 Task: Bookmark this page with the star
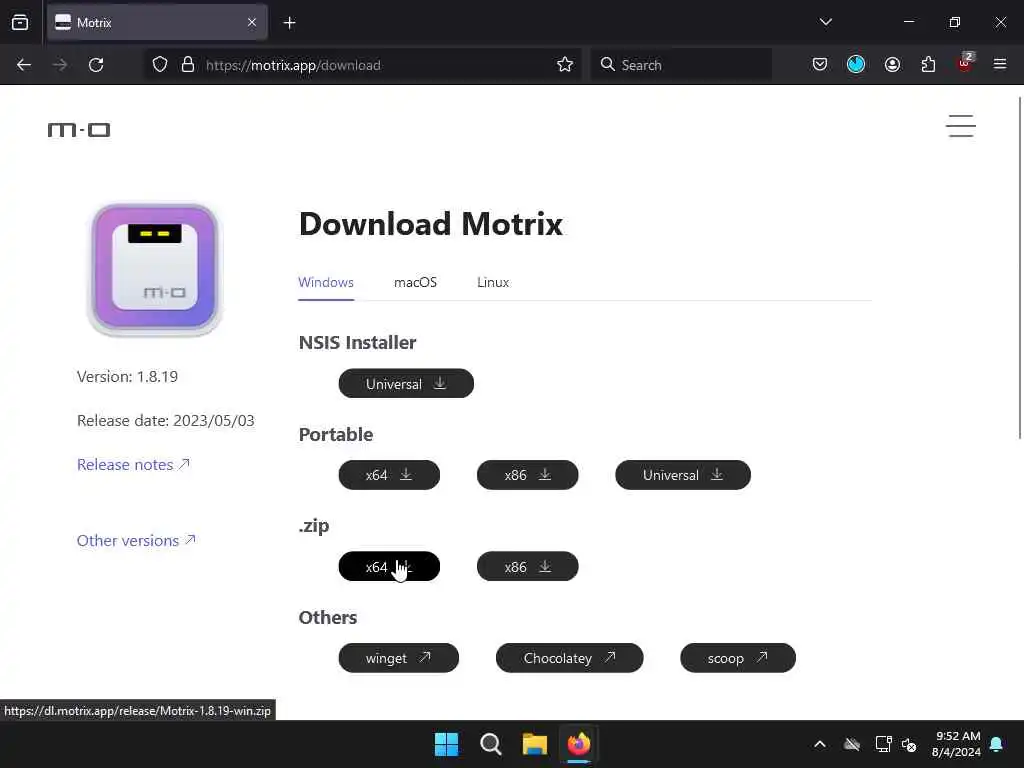(x=565, y=65)
